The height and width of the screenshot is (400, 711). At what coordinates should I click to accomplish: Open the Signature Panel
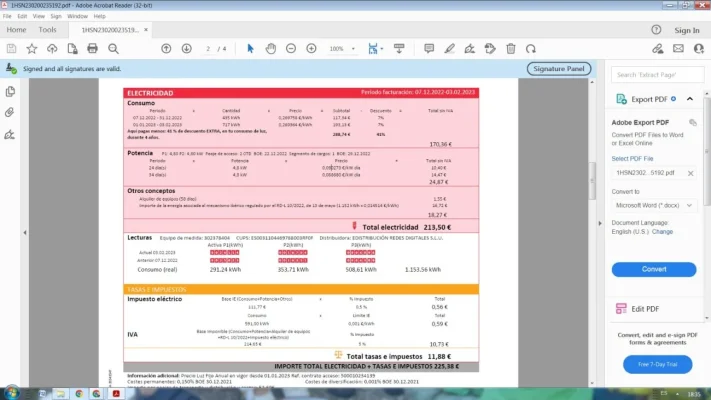[559, 69]
